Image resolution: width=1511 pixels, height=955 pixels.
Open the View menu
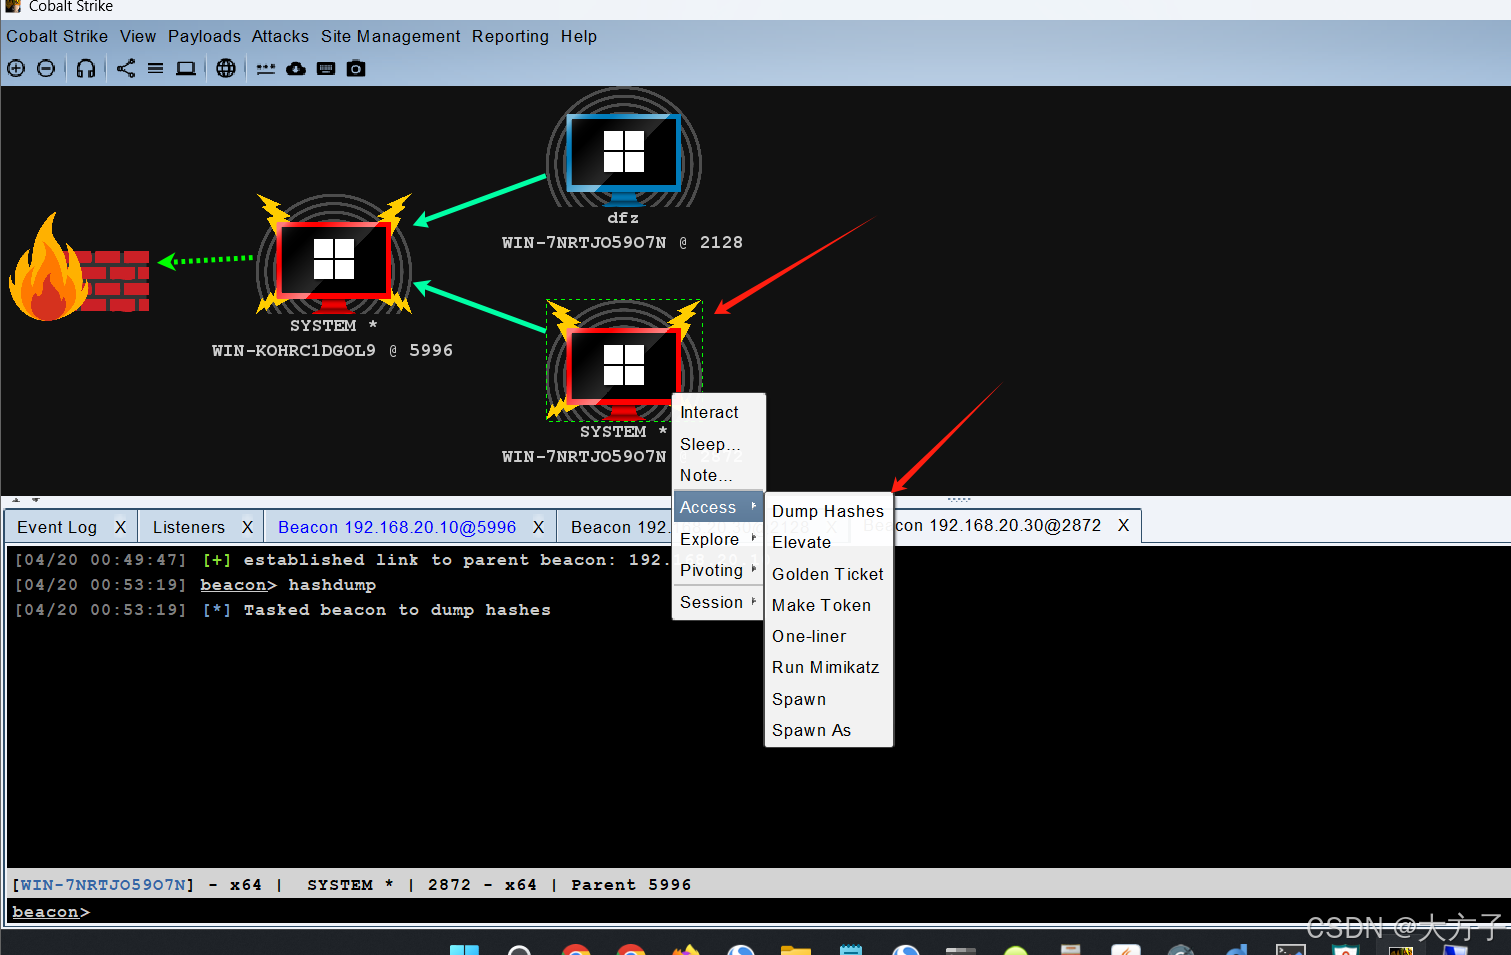point(138,36)
